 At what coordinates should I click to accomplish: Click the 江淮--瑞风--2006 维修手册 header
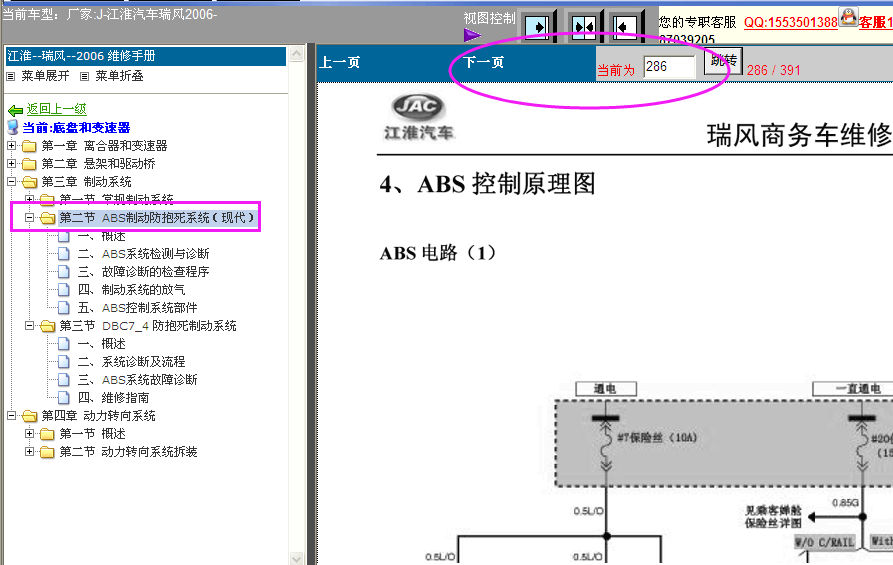(146, 56)
